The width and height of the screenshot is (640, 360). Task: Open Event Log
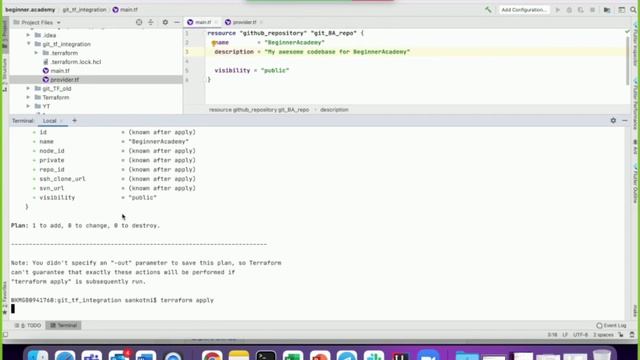(611, 325)
